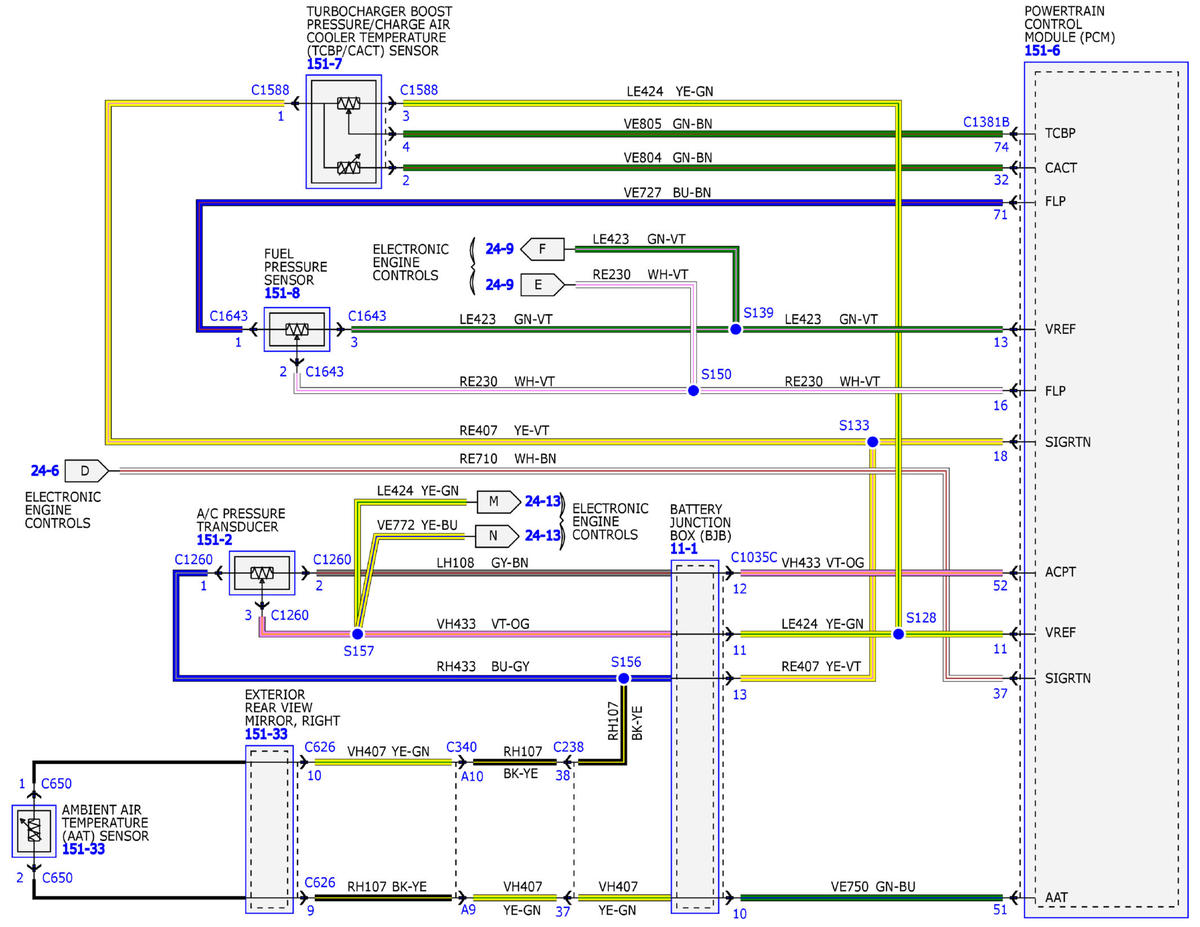Screen dimensions: 1200x927
Task: Click the S128 splice dot
Action: click(x=898, y=634)
